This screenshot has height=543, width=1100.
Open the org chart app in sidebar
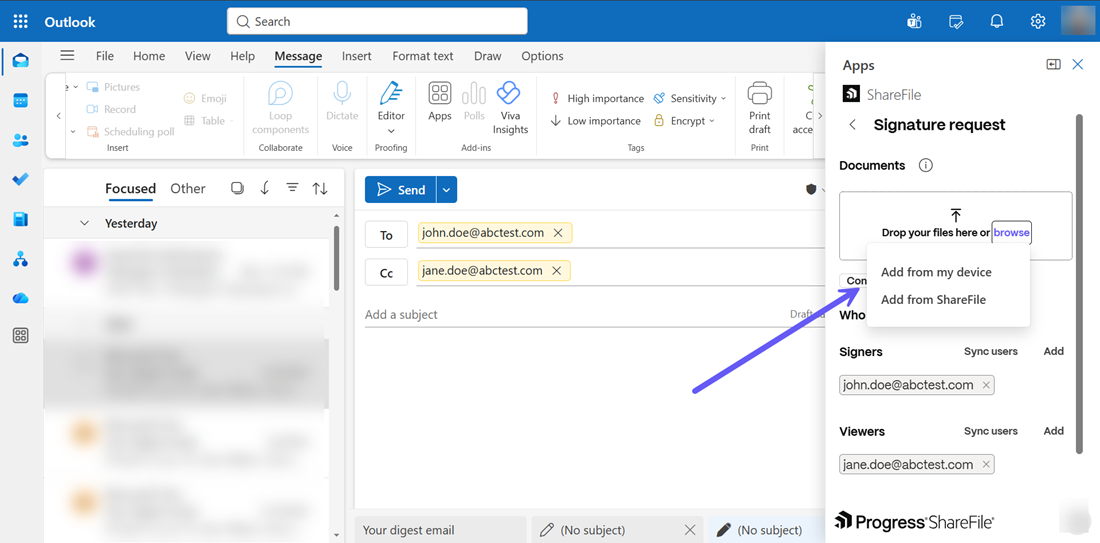click(x=21, y=260)
